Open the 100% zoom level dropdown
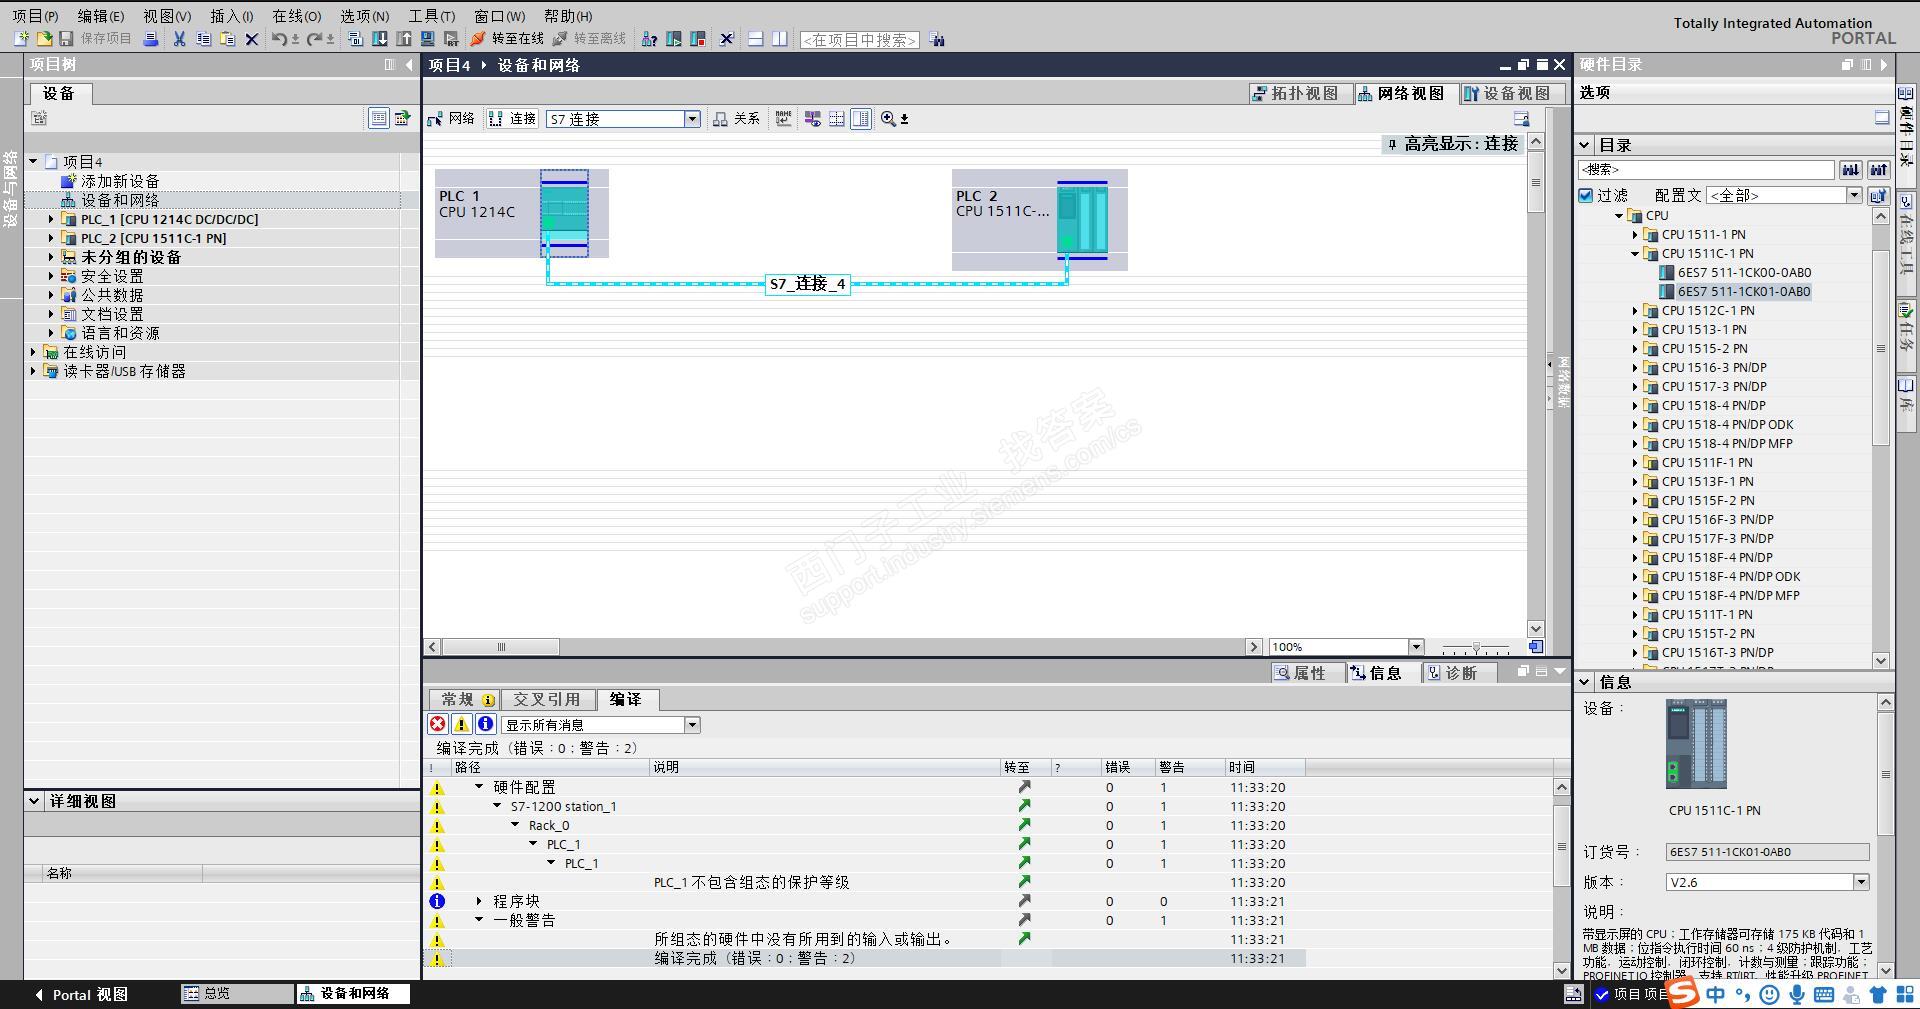 (x=1416, y=647)
